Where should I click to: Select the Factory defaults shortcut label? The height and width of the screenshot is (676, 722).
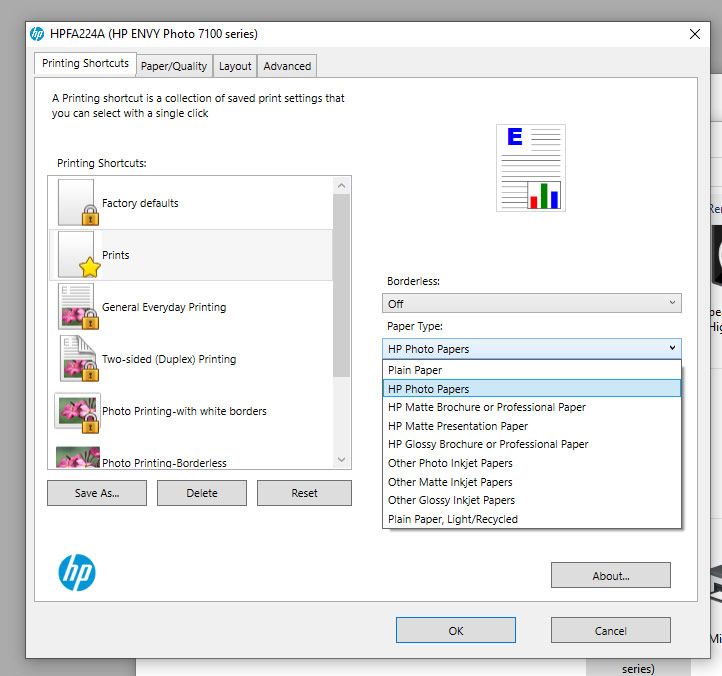click(140, 203)
